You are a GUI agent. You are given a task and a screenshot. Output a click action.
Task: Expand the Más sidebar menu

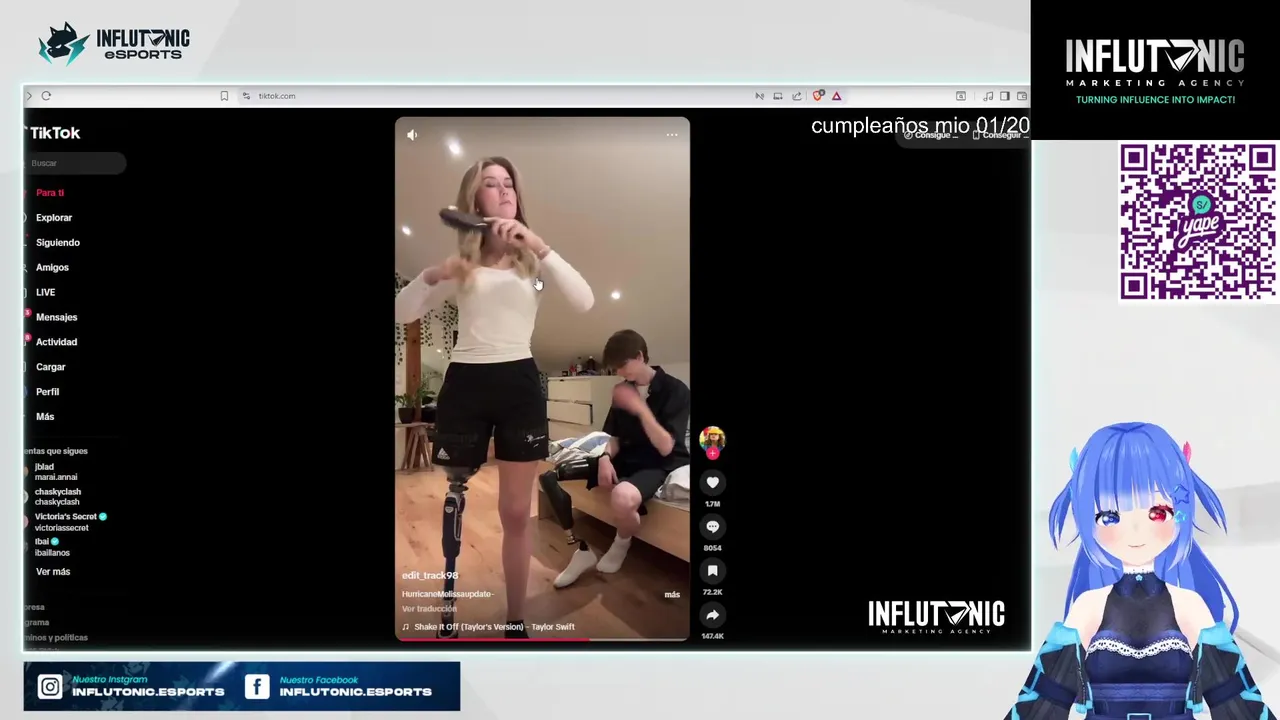45,417
